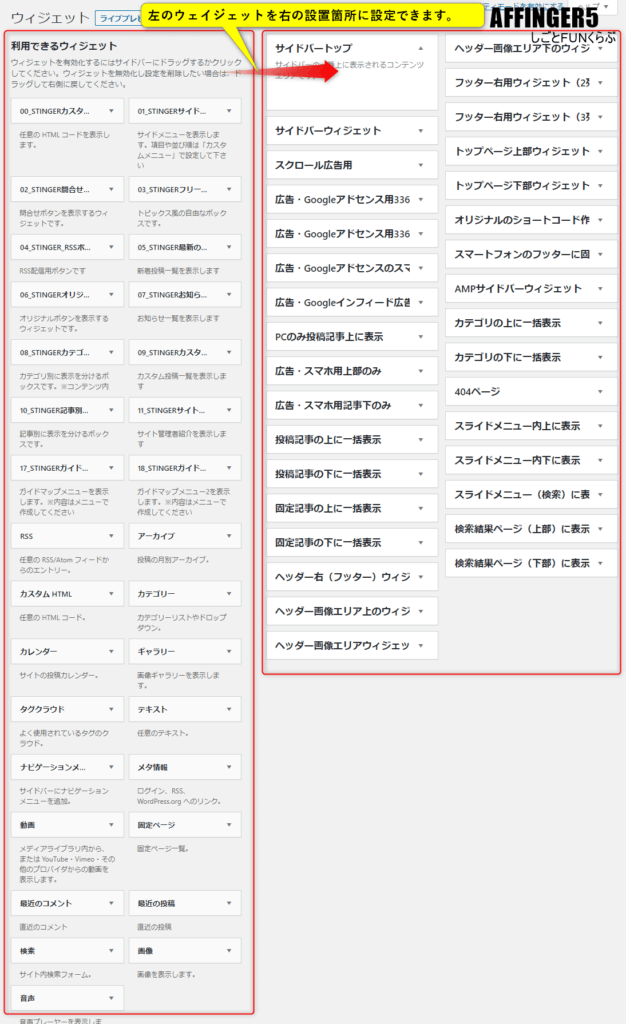Open the 最近のコメント widget dropdown

tap(112, 903)
